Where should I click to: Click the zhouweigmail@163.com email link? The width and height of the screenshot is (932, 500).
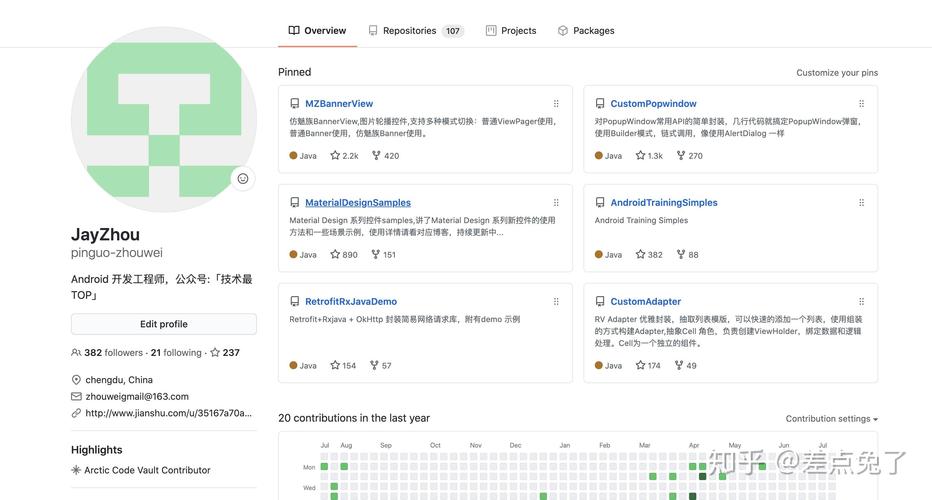[137, 397]
